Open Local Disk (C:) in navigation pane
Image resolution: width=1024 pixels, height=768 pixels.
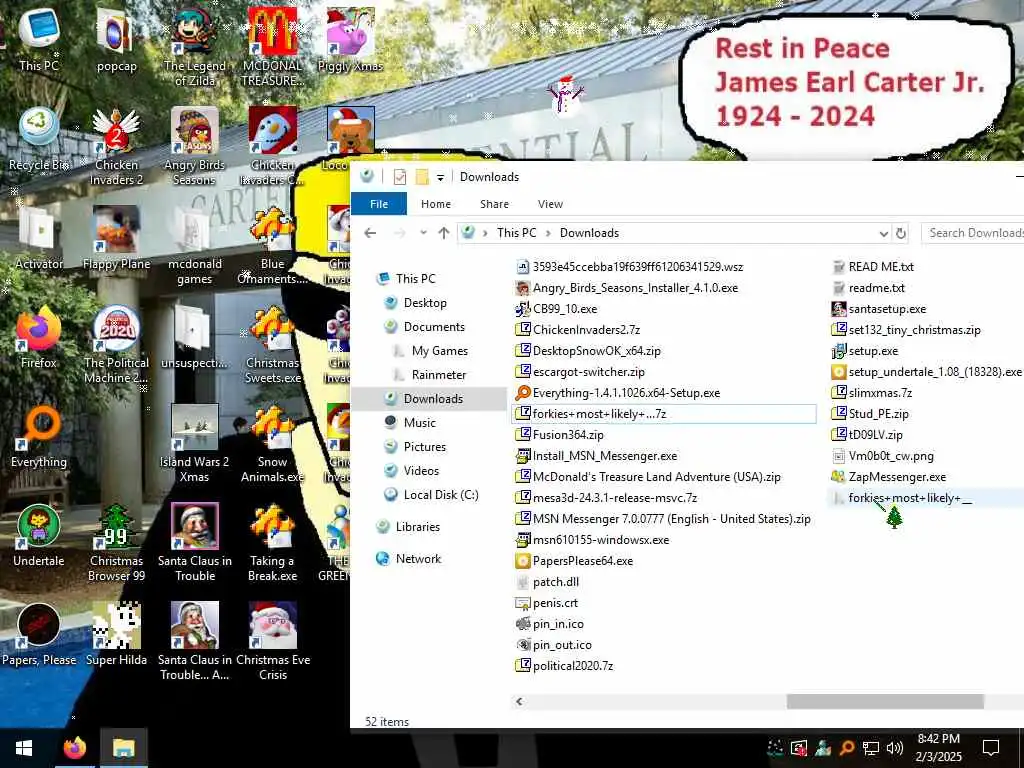(x=441, y=495)
